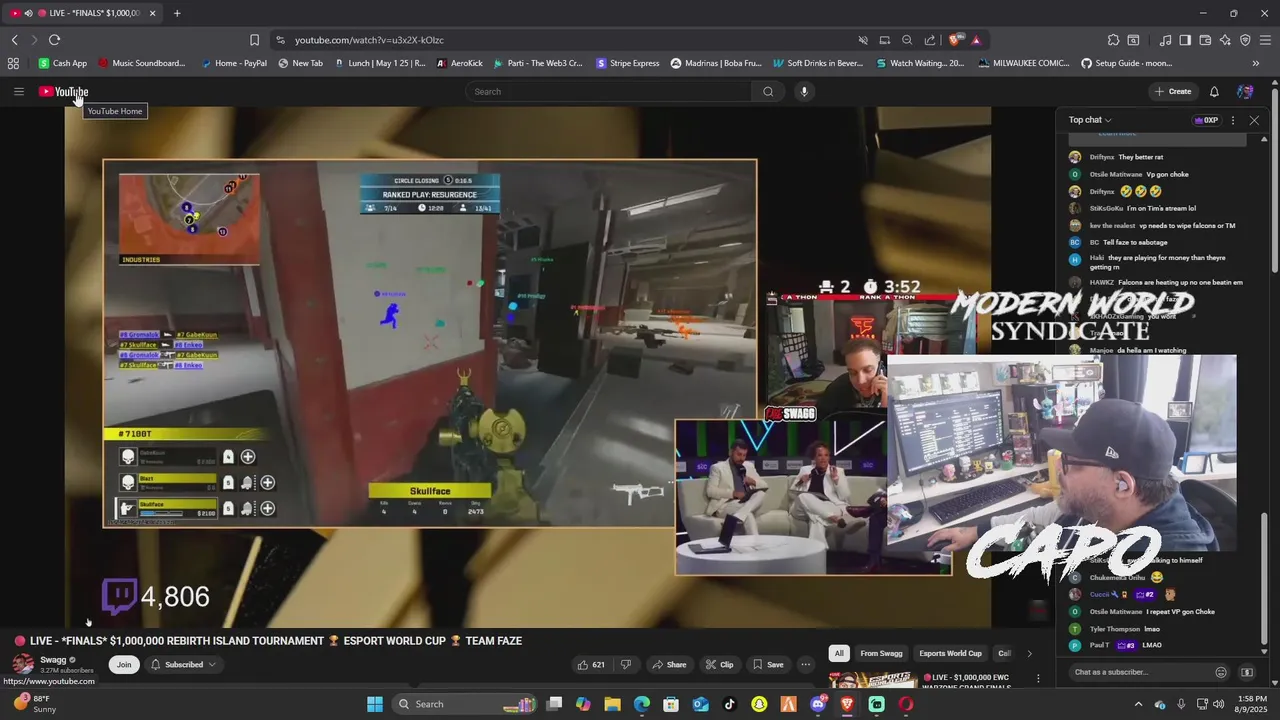
Task: Open Brave Shields lion icon
Action: pos(955,40)
